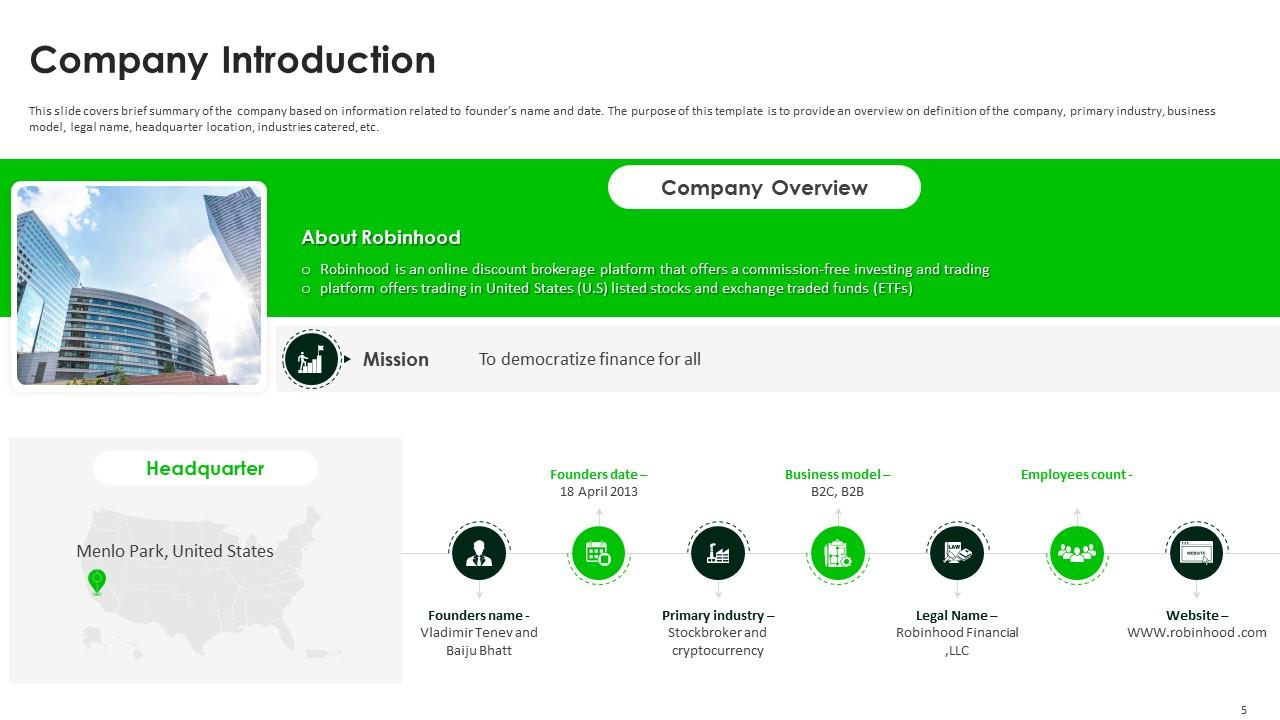Select the slide description paragraph
The image size is (1280, 720).
coord(622,119)
